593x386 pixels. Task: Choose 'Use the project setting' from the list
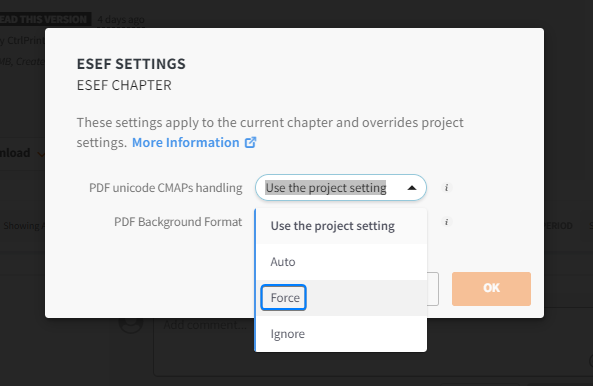tap(342, 226)
